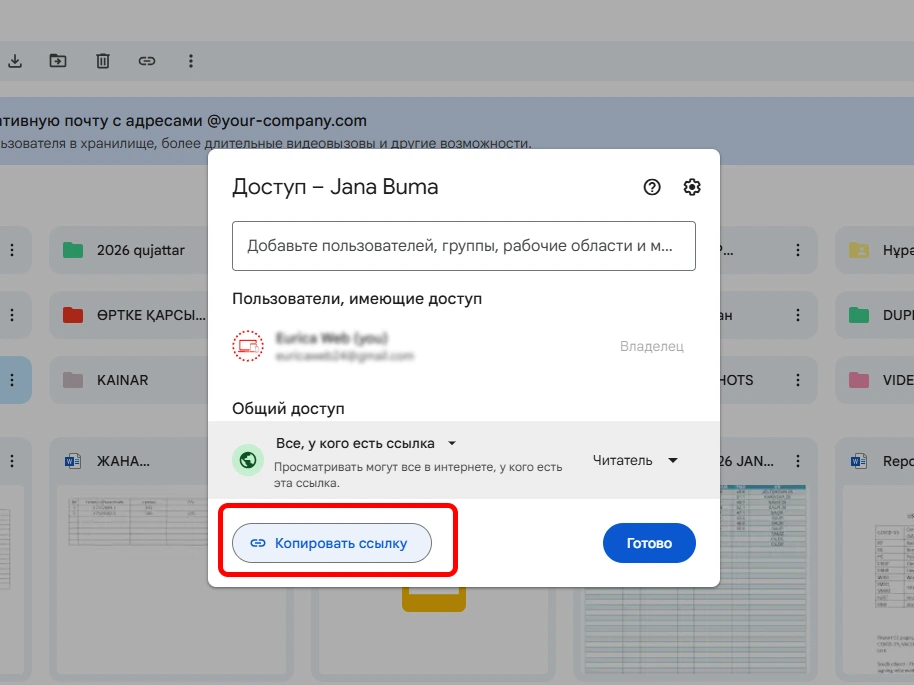Click the dialog title Доступ – Jana Buma
Image resolution: width=914 pixels, height=685 pixels.
(x=335, y=187)
